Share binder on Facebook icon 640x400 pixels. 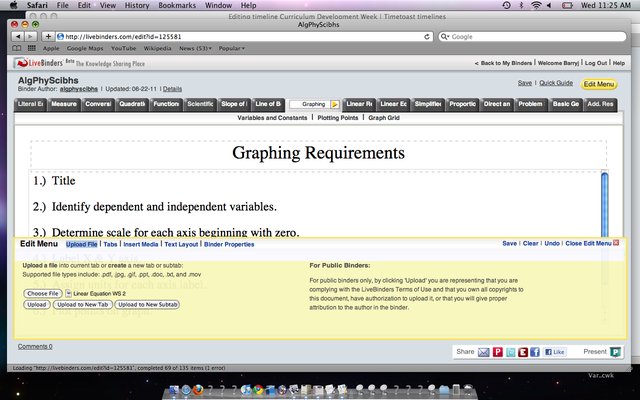click(535, 352)
